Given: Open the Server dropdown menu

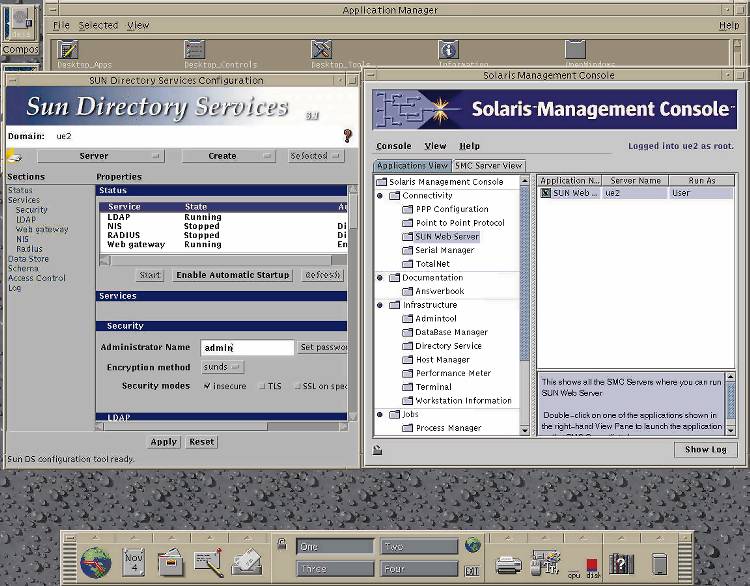Looking at the screenshot, I should [100, 156].
